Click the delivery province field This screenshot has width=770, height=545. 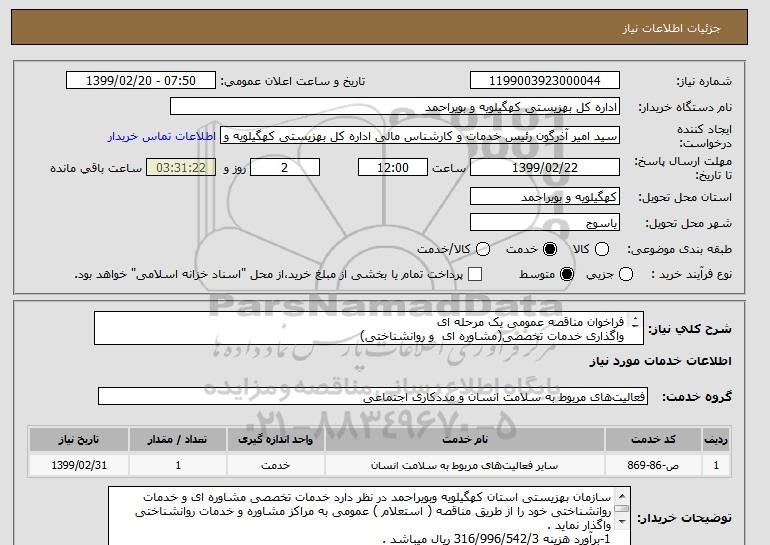(545, 197)
